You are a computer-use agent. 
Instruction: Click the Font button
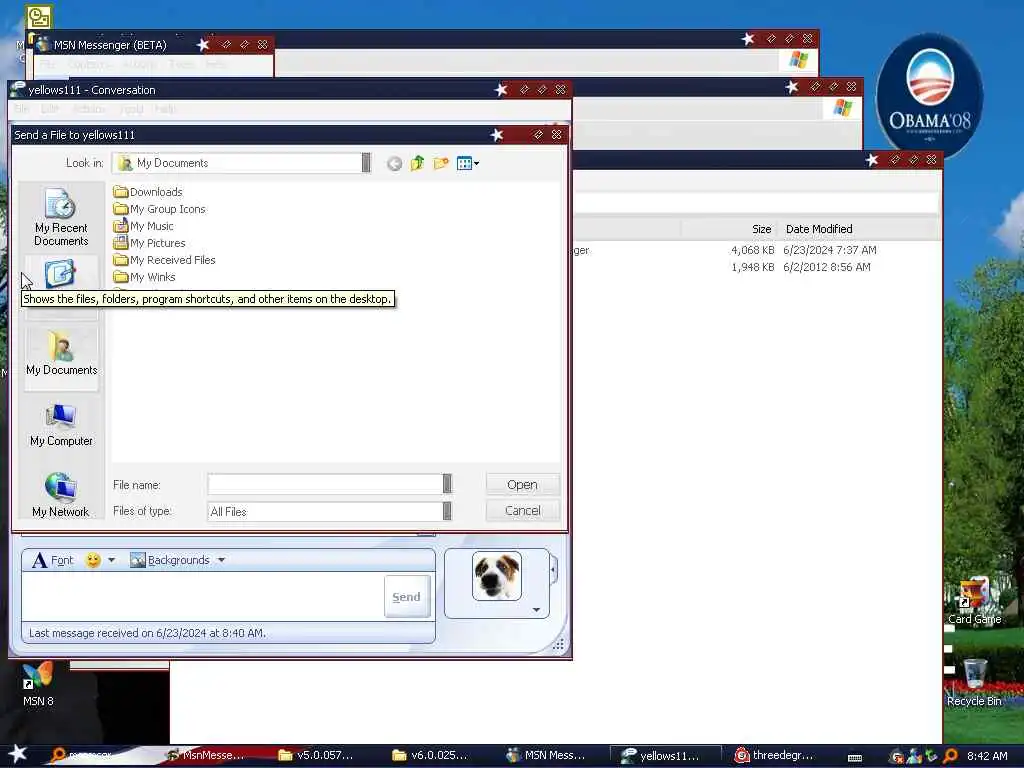pyautogui.click(x=53, y=560)
